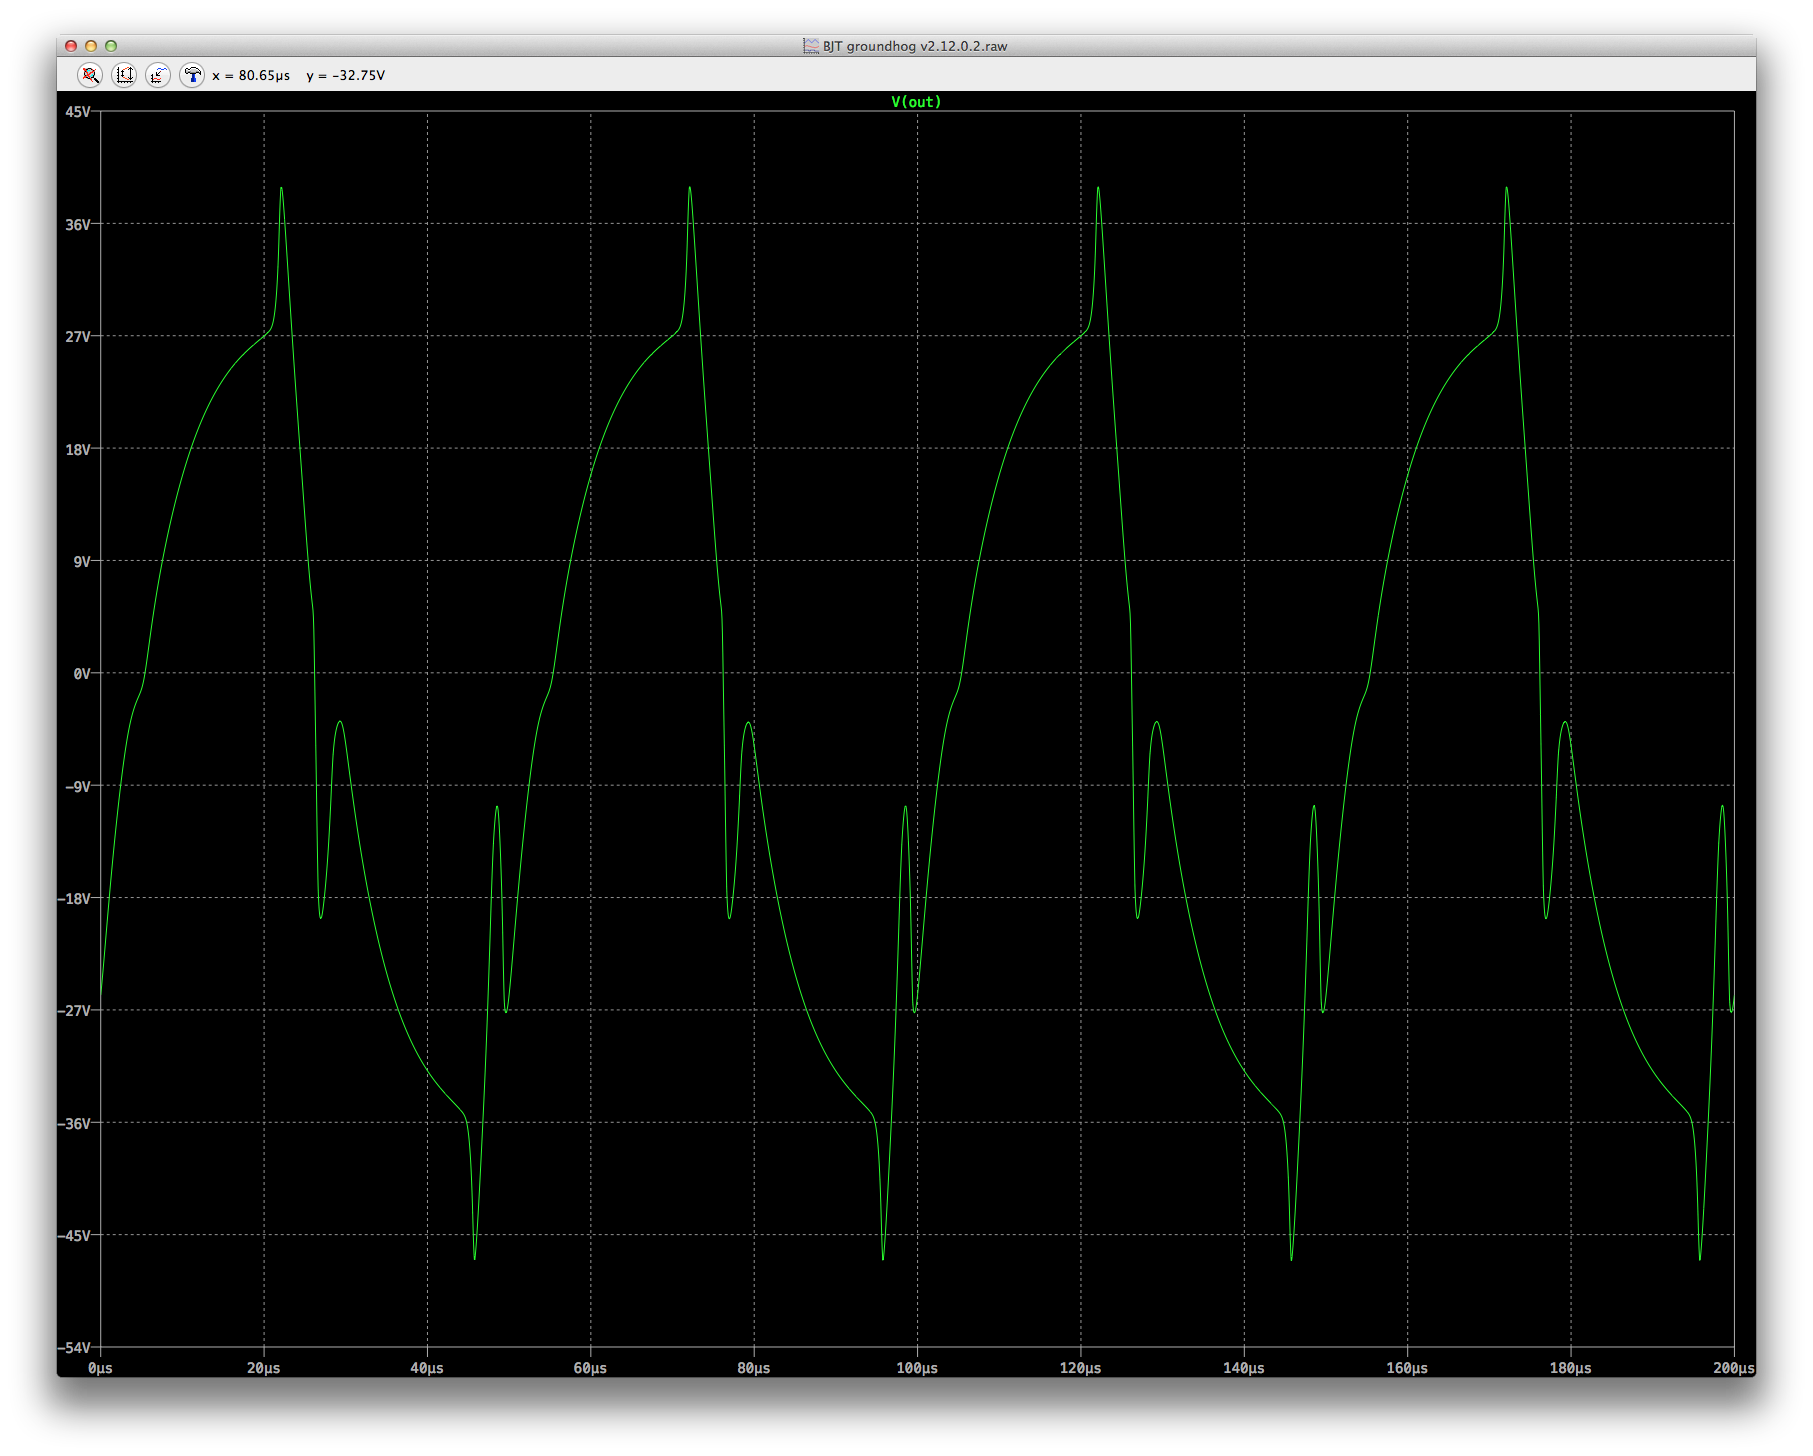
Task: Select the V(out) trace label
Action: pyautogui.click(x=916, y=102)
